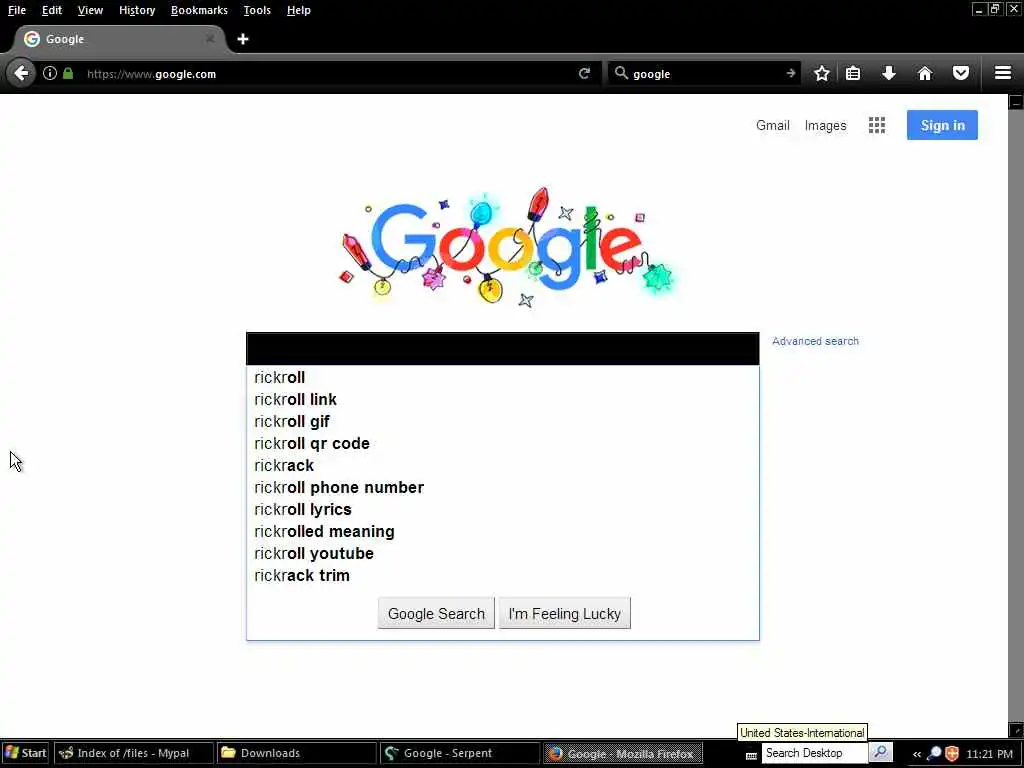Click the scroll down arrow of page scrollbar
Image resolution: width=1024 pixels, height=768 pixels.
[1016, 729]
